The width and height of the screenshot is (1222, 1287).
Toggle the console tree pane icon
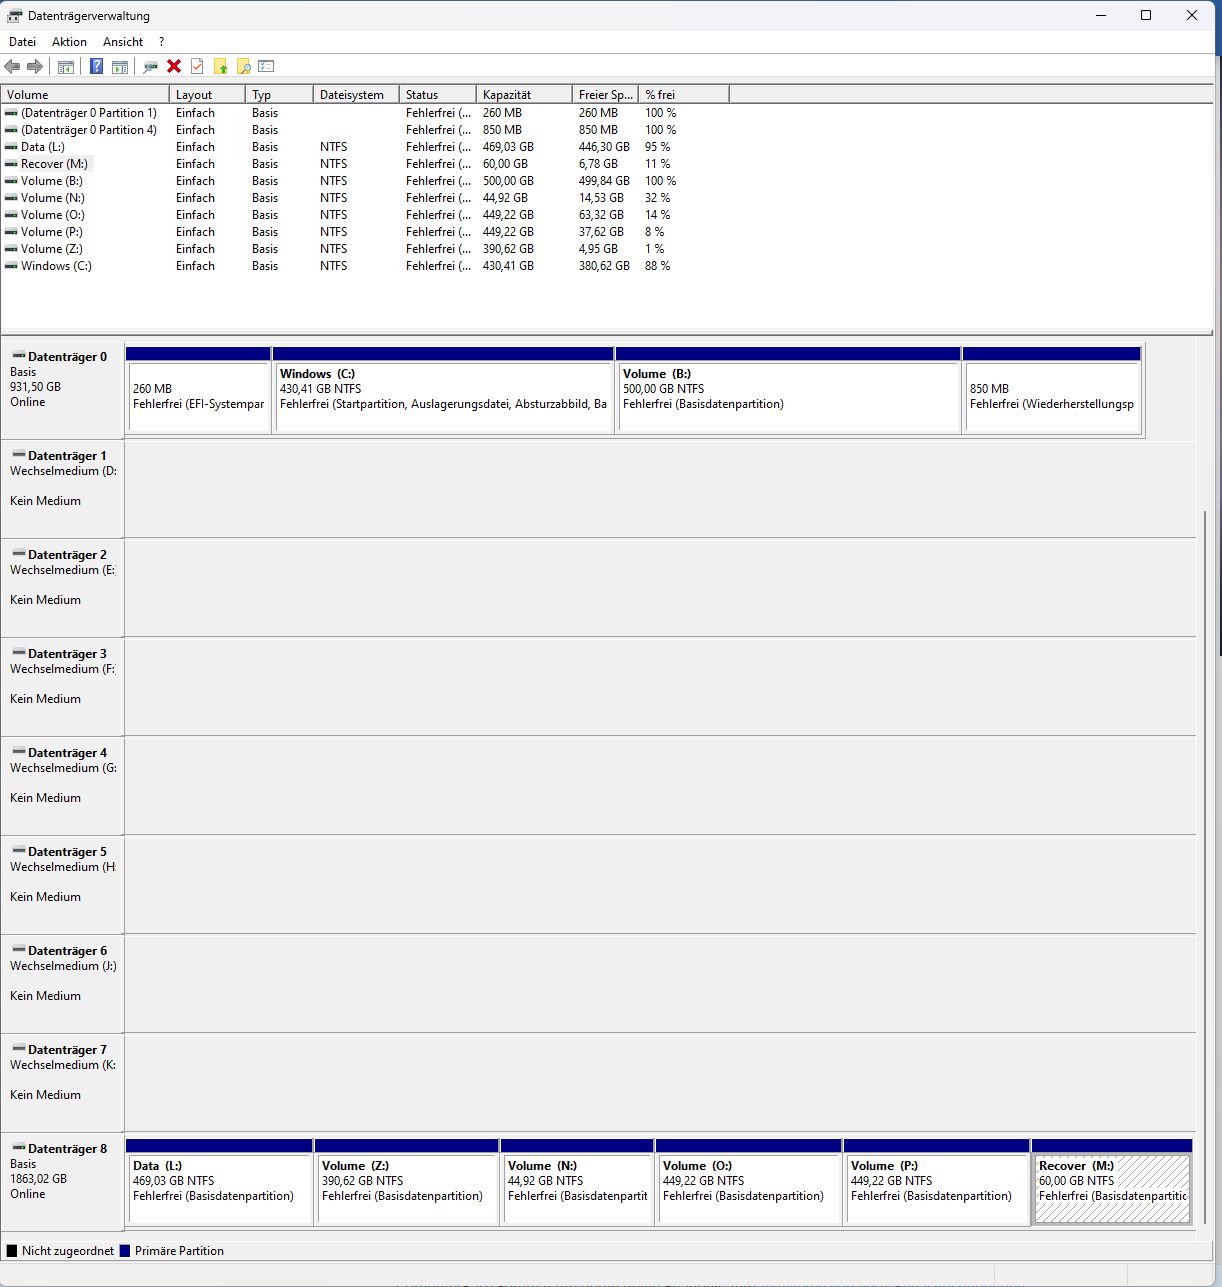[66, 67]
